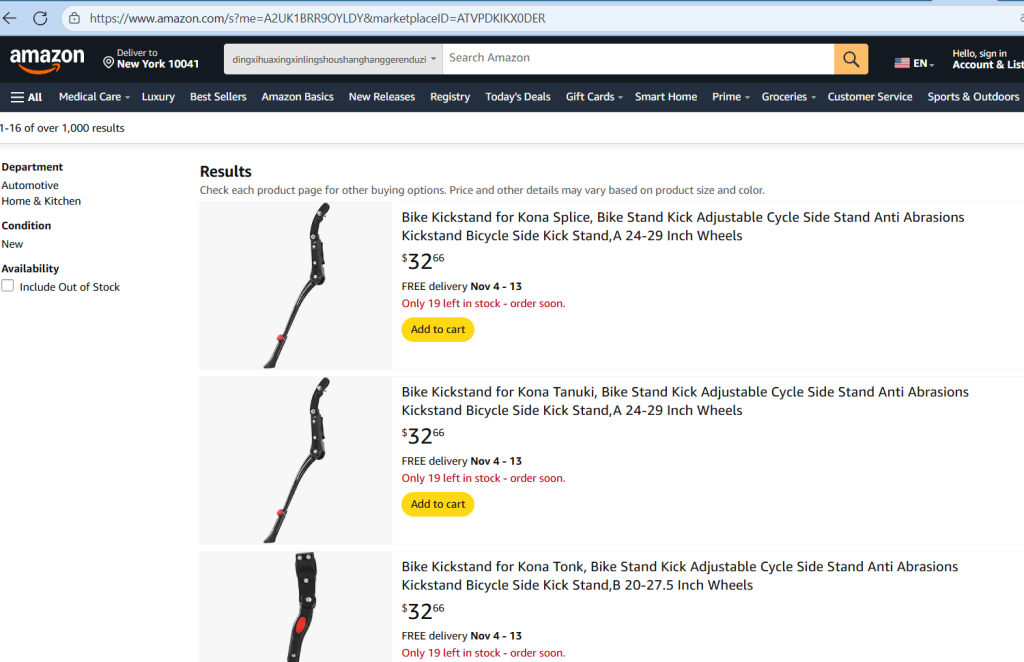Open the search department dropdown

pos(334,59)
